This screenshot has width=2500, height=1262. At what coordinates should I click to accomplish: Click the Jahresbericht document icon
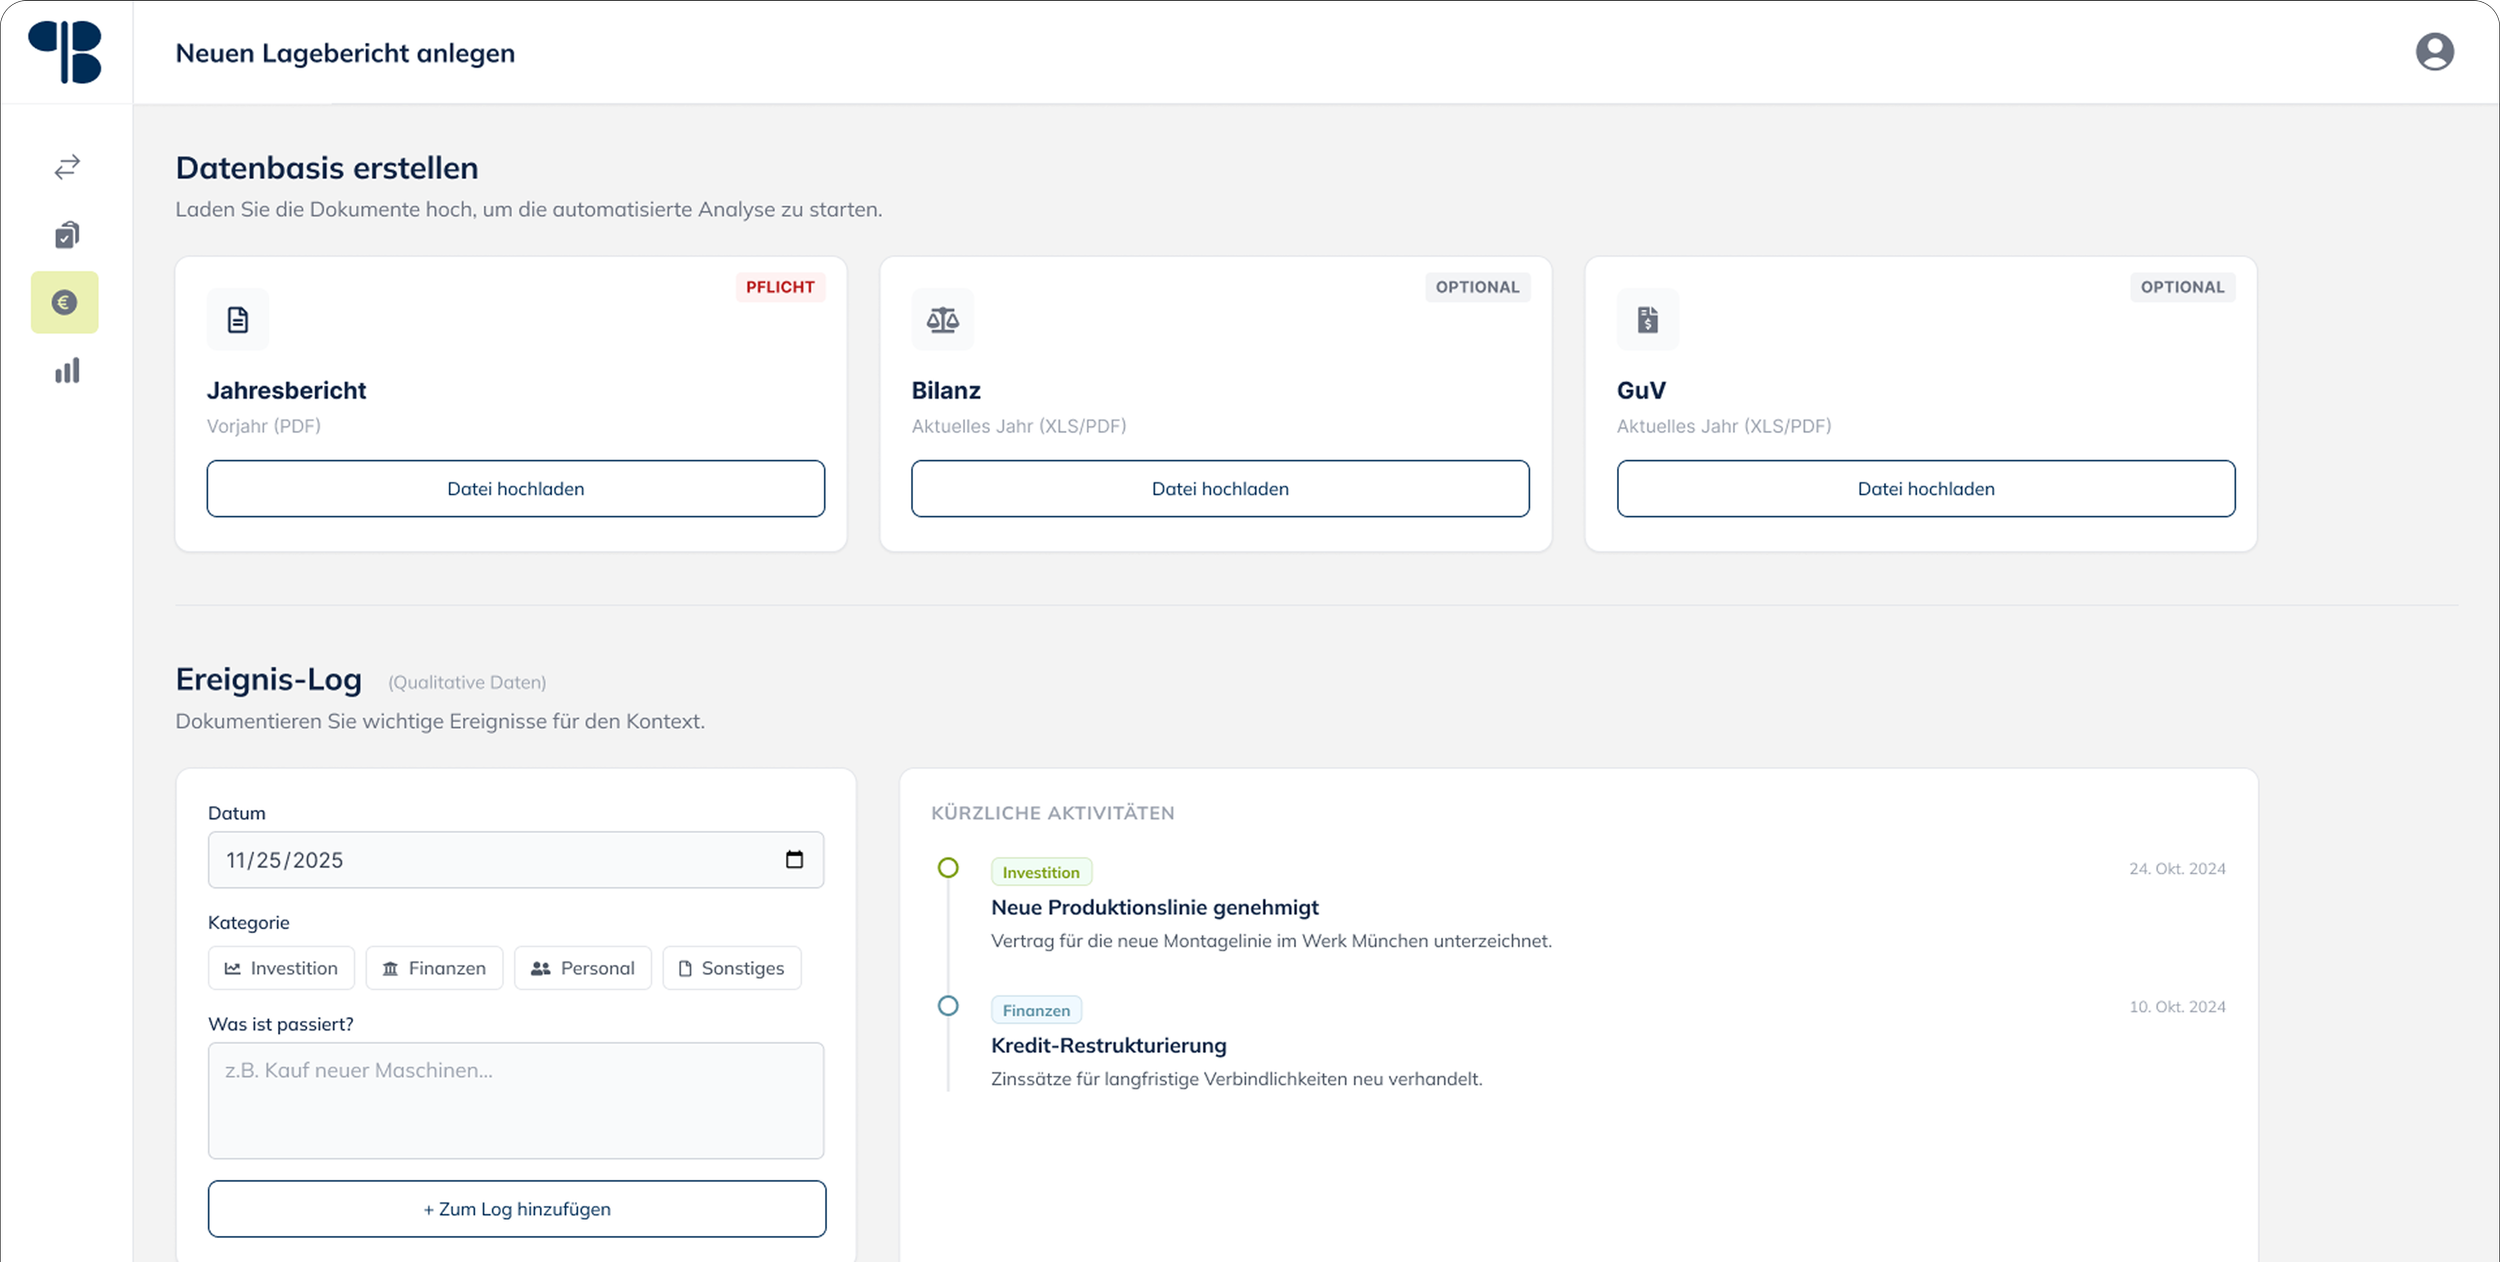[238, 320]
